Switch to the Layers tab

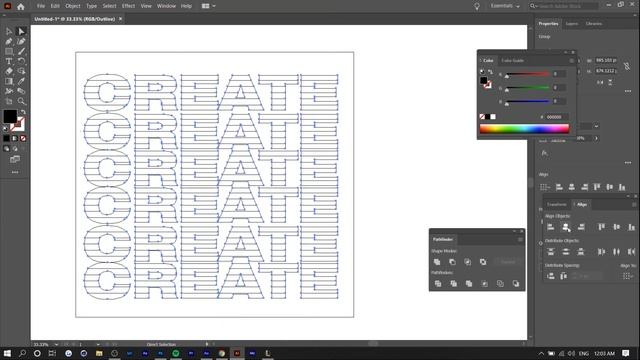pyautogui.click(x=571, y=24)
